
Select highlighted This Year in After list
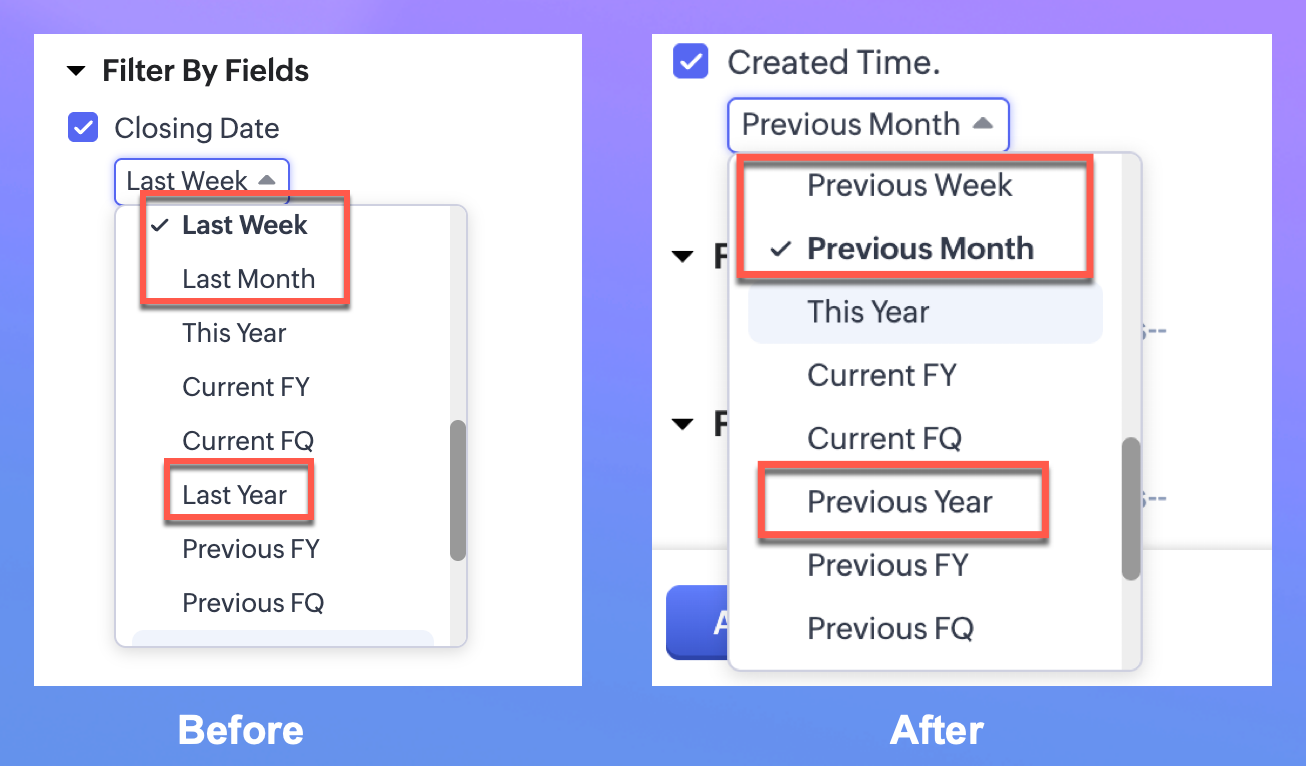click(x=868, y=312)
